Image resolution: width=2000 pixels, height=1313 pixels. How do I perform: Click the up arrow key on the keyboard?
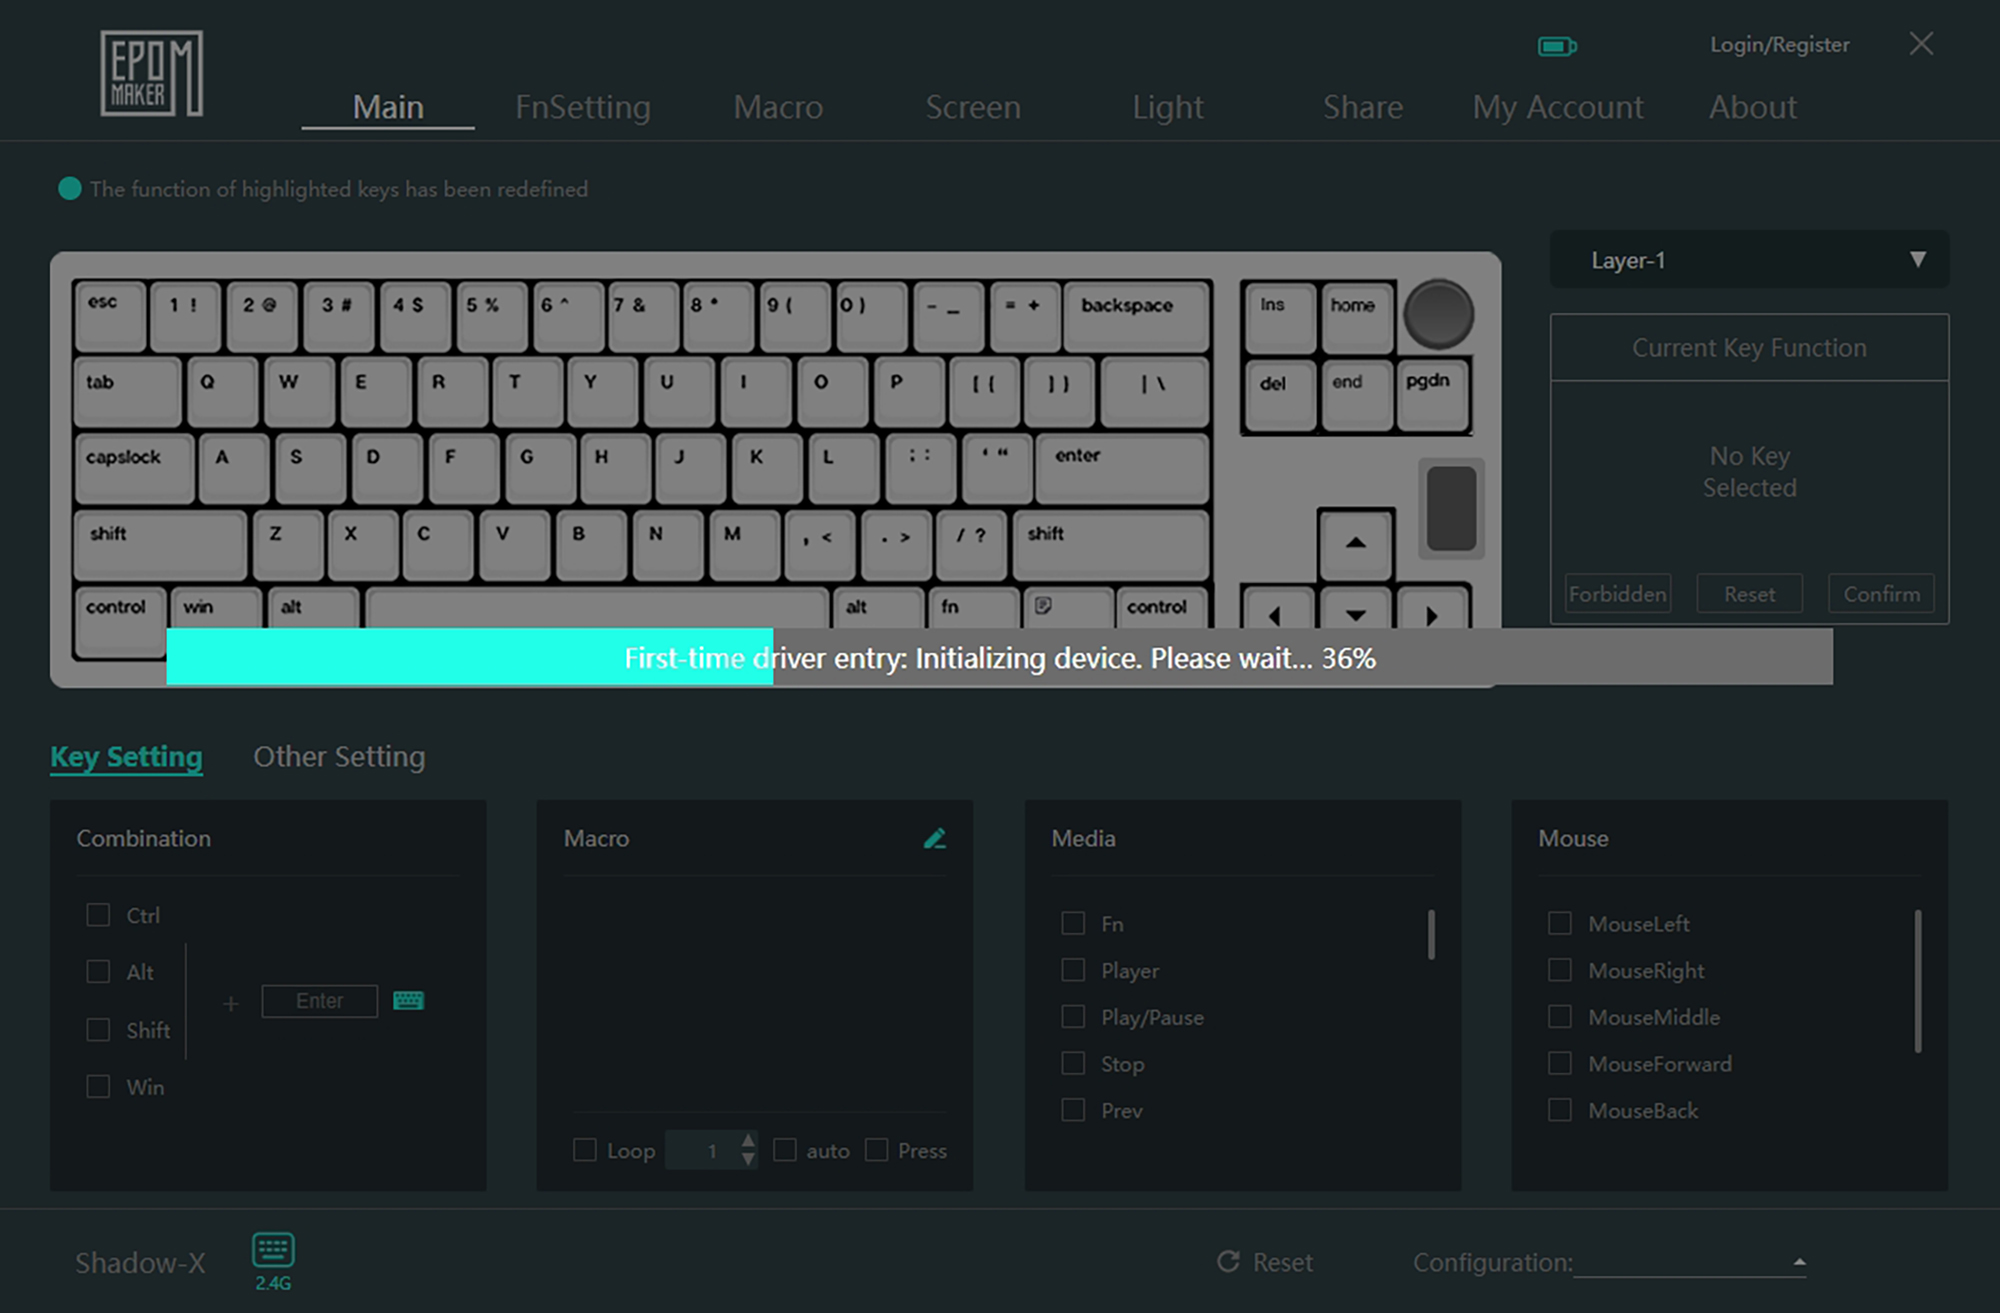[1355, 543]
